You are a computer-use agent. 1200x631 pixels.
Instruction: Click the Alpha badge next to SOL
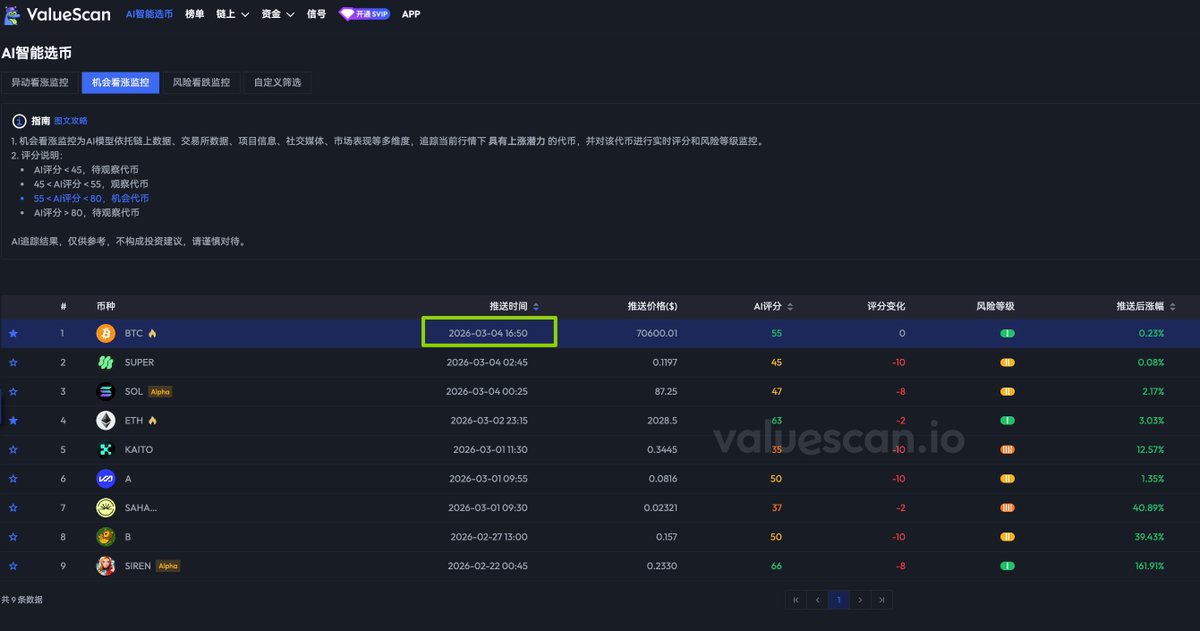pos(160,392)
